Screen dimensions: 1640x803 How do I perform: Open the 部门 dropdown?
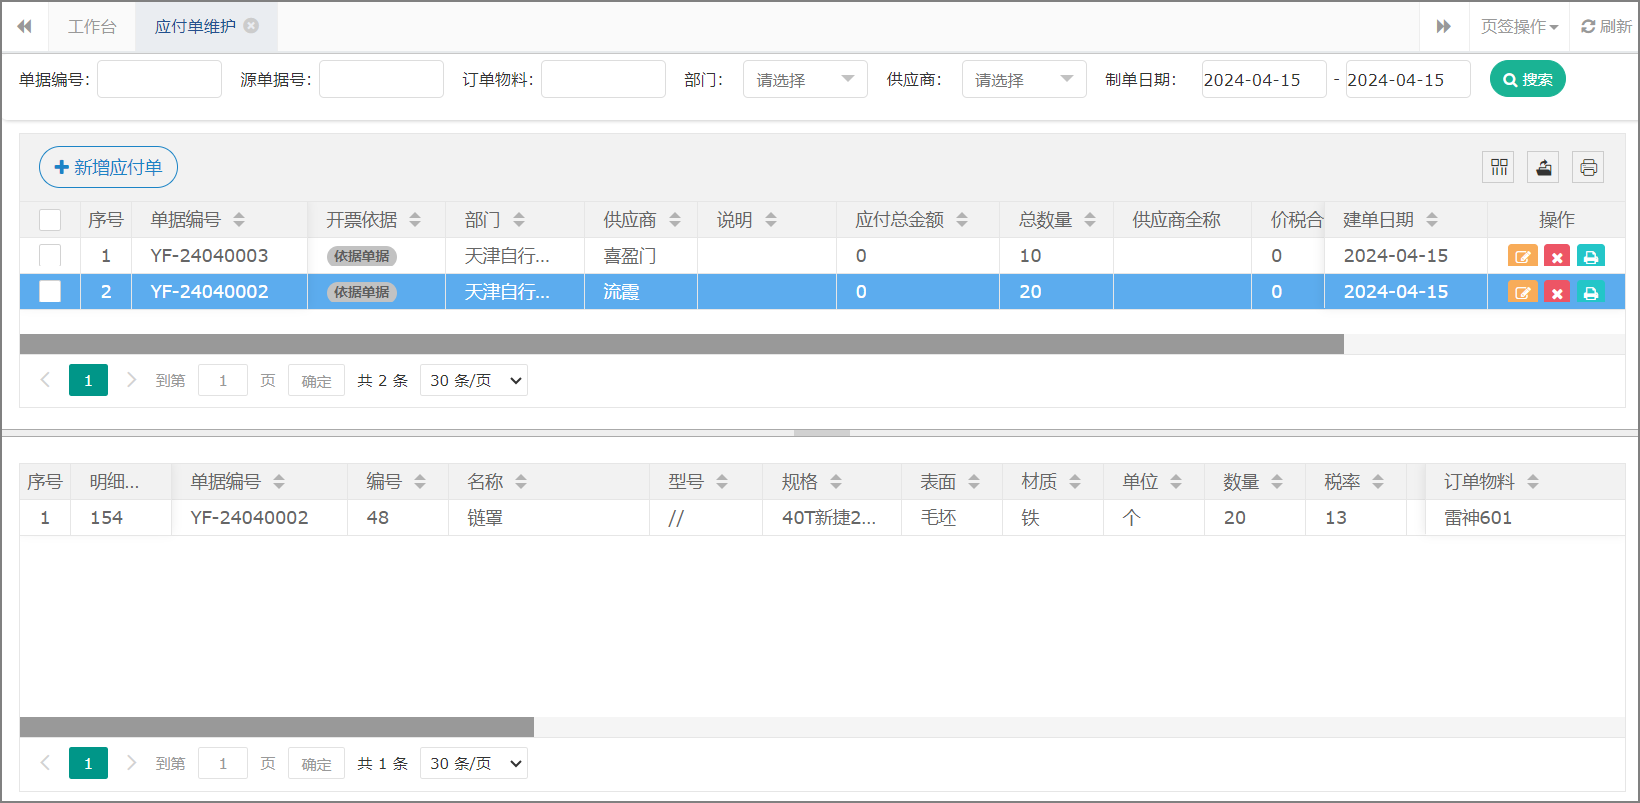[804, 80]
